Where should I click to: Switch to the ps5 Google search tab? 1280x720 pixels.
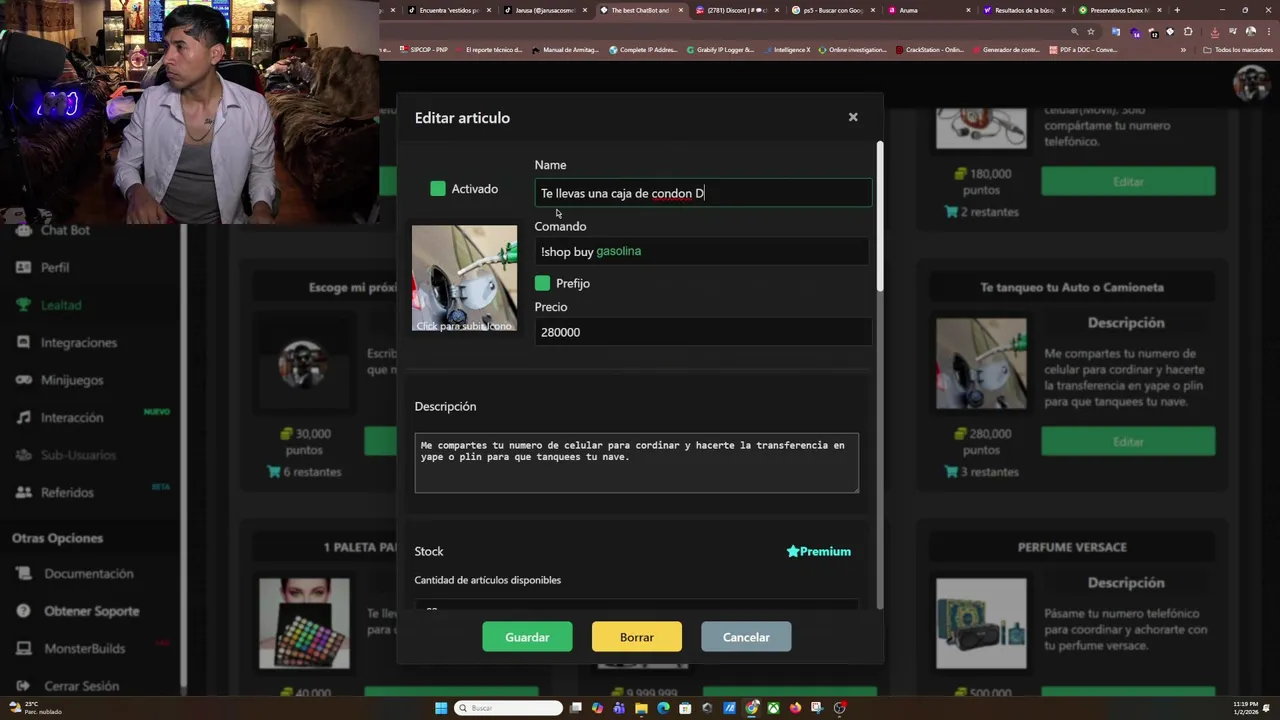pyautogui.click(x=833, y=10)
